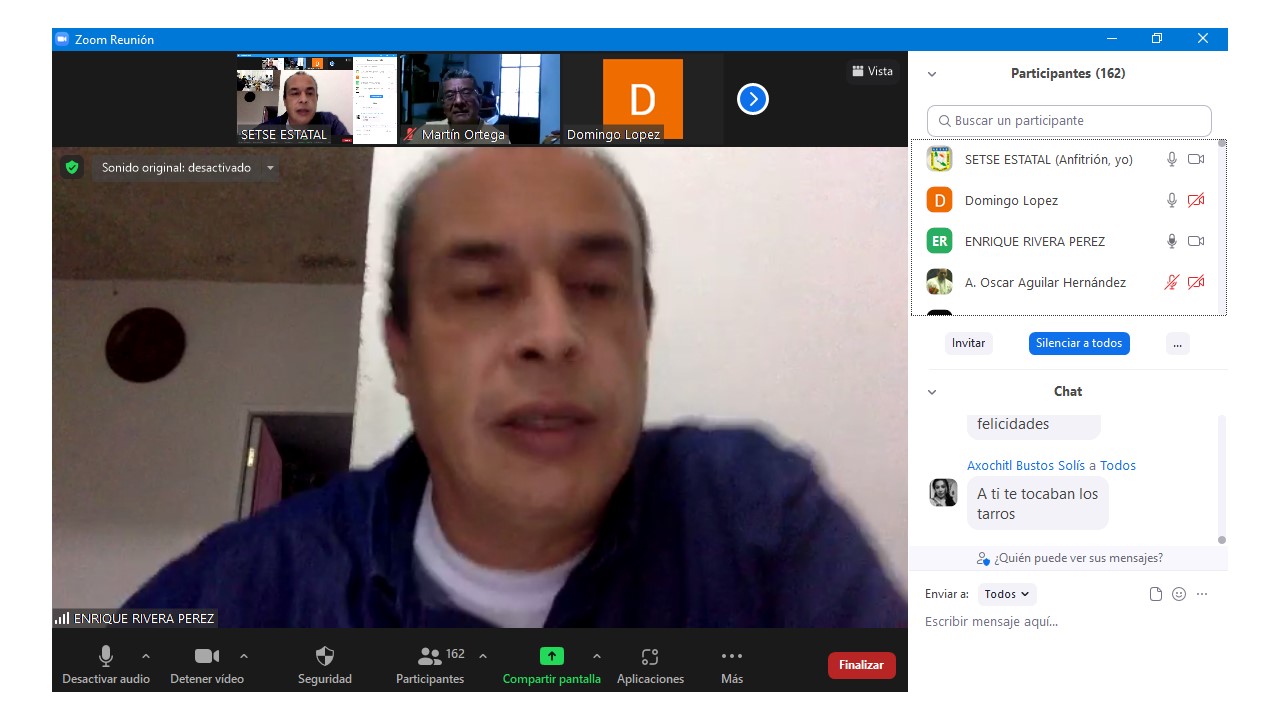Open the Sonido original dropdown arrow
This screenshot has height=720, width=1280.
click(270, 168)
